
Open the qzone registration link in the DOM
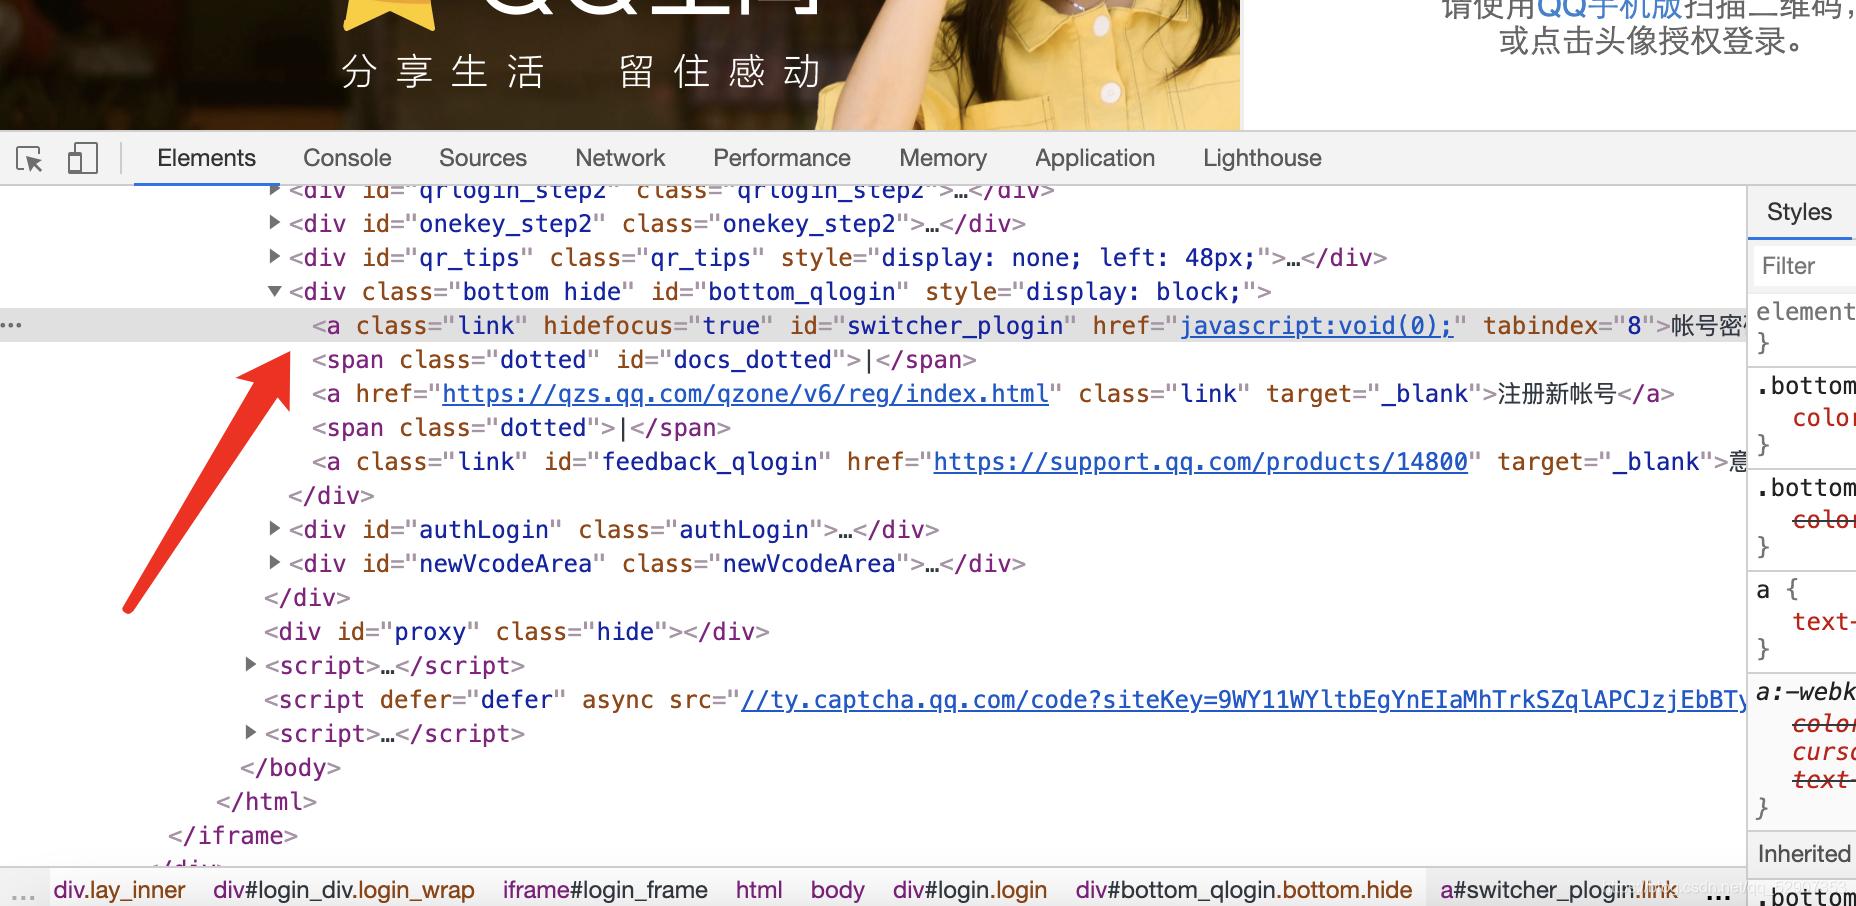tap(744, 393)
